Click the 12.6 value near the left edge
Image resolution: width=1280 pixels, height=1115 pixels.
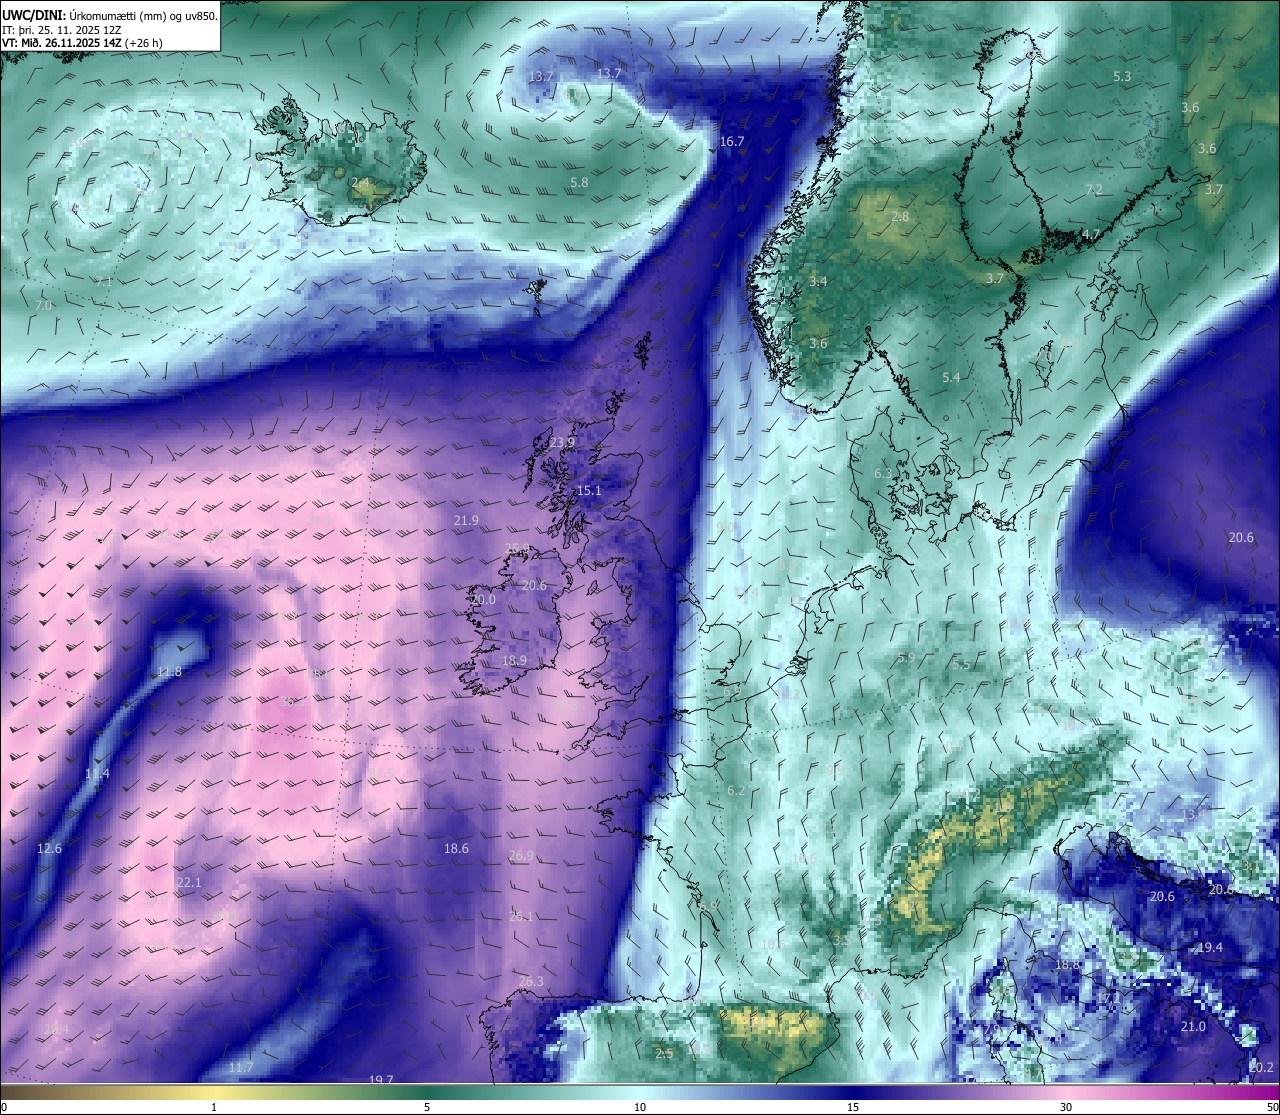coord(49,849)
